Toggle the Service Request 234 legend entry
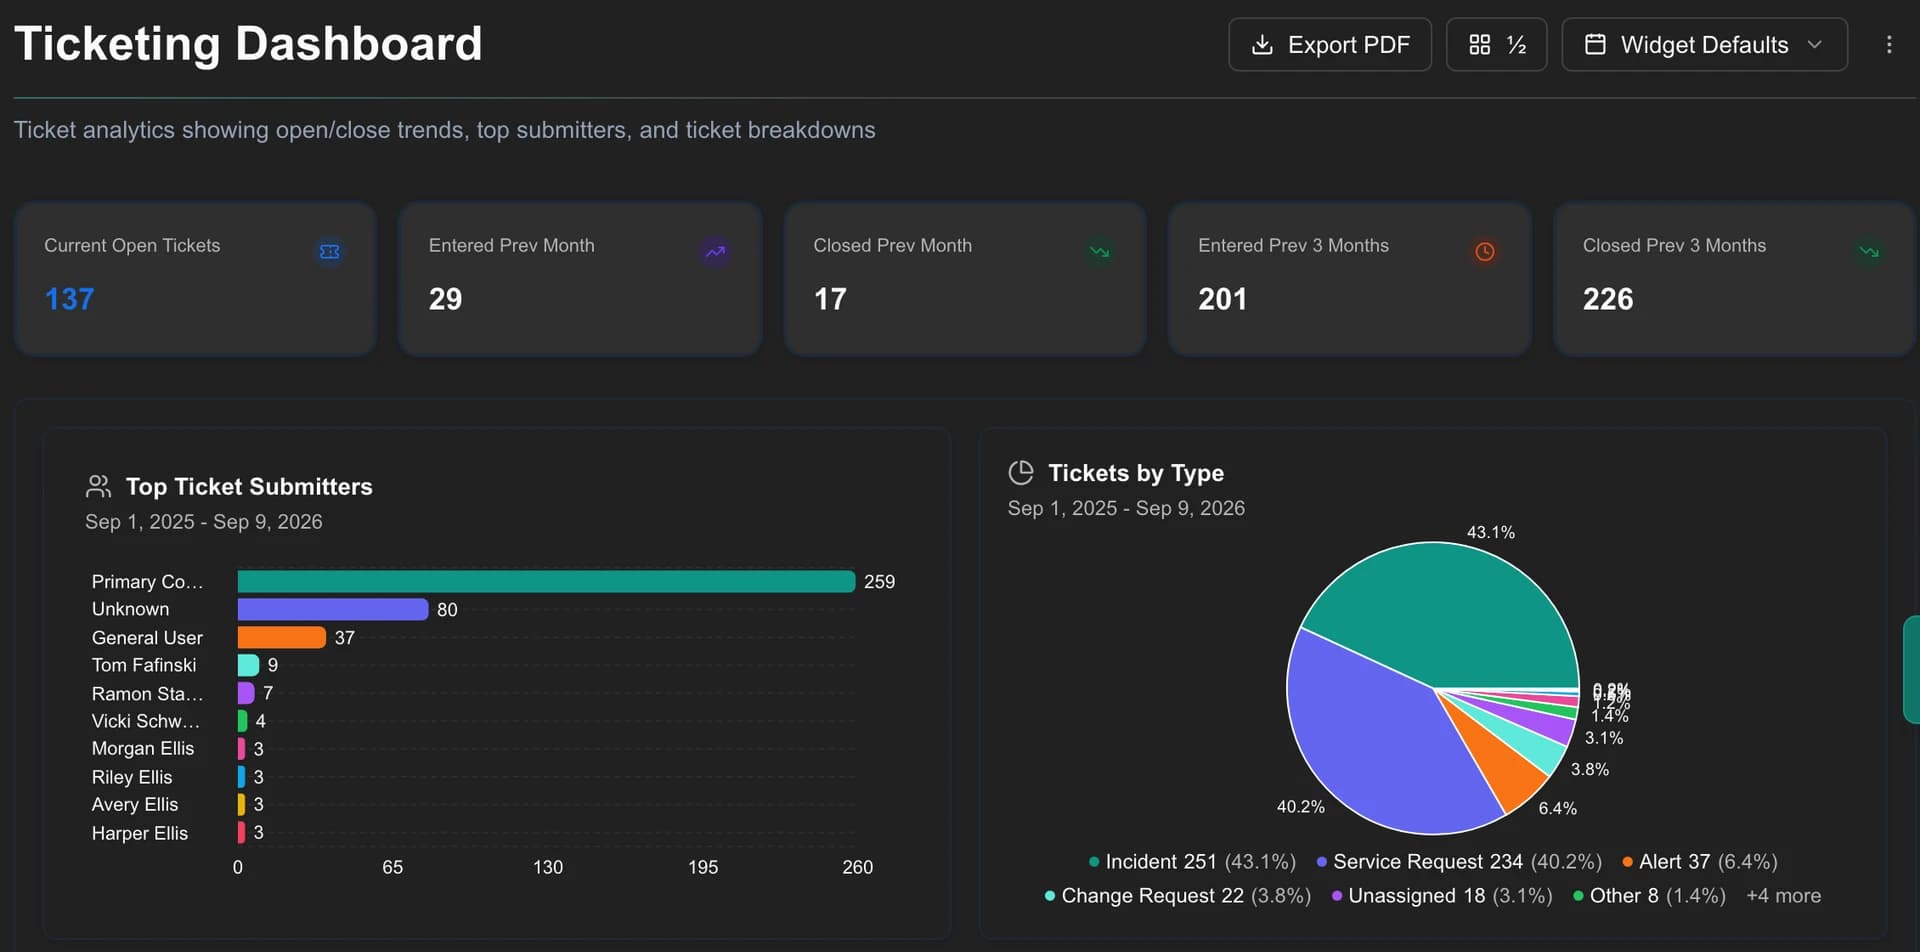The width and height of the screenshot is (1920, 952). 1459,862
